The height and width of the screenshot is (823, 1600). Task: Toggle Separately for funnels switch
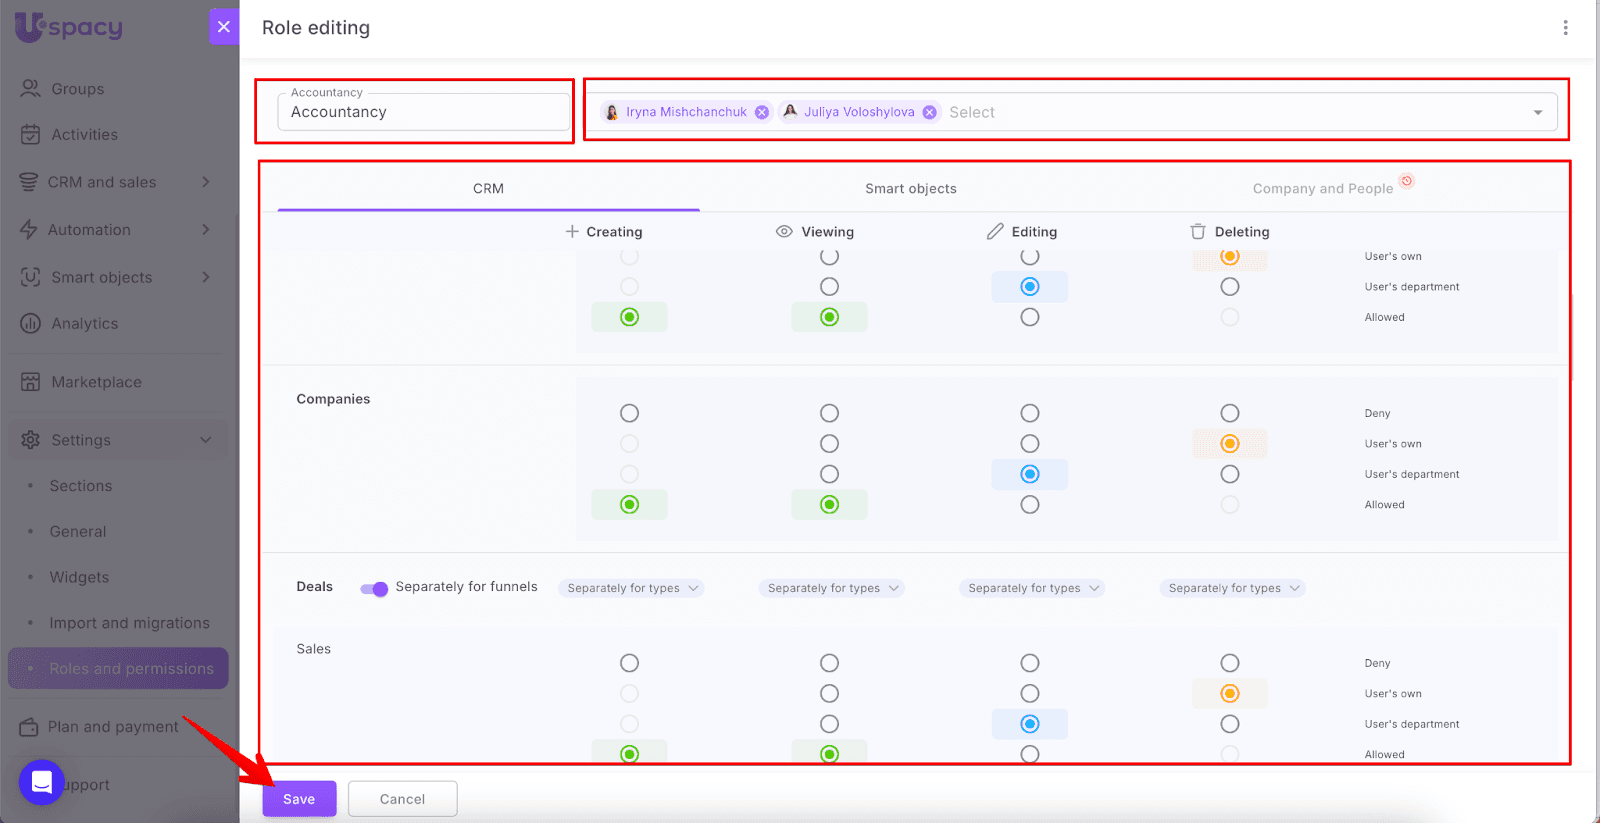374,588
